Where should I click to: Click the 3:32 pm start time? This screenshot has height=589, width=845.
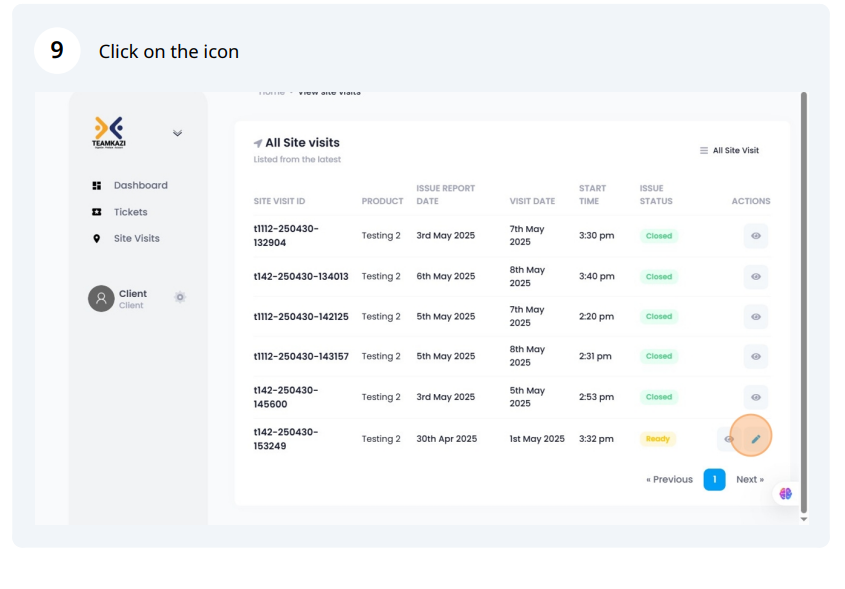point(597,439)
